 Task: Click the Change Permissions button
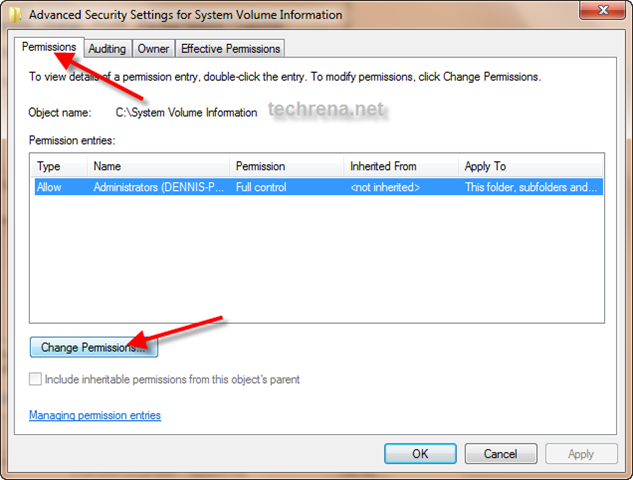[93, 348]
